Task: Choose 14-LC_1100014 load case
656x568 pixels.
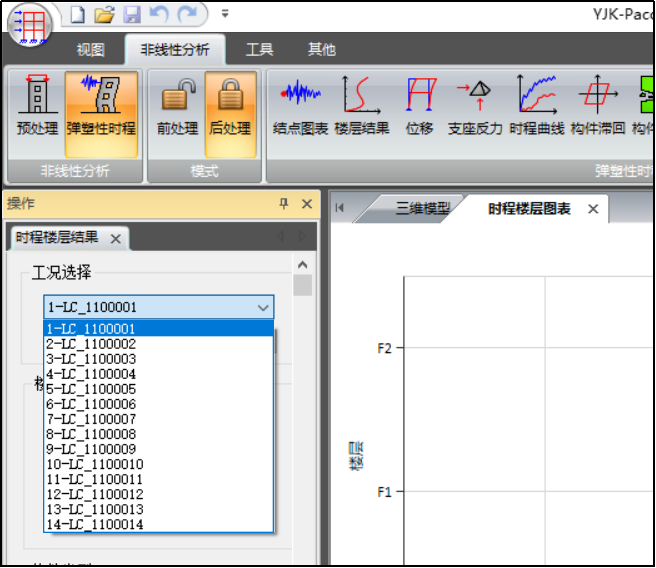Action: pyautogui.click(x=159, y=524)
